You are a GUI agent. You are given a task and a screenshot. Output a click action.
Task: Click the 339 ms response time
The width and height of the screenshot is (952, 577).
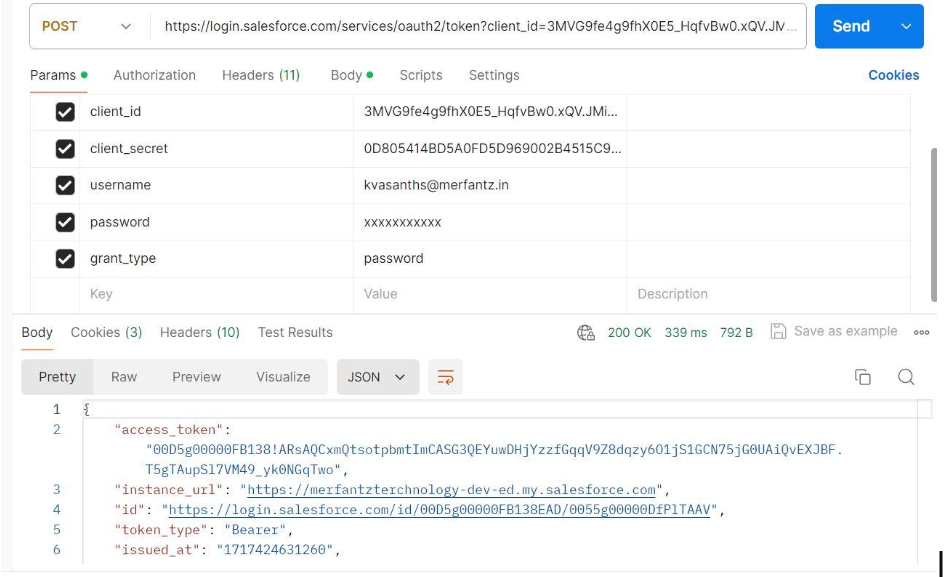(x=685, y=333)
